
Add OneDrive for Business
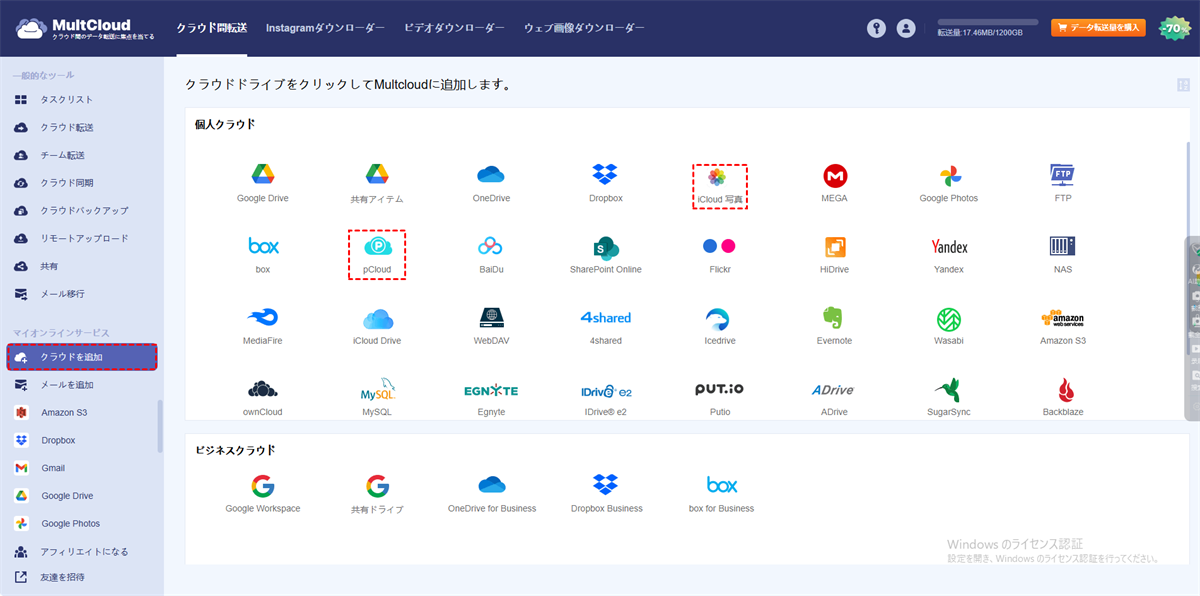coord(491,485)
